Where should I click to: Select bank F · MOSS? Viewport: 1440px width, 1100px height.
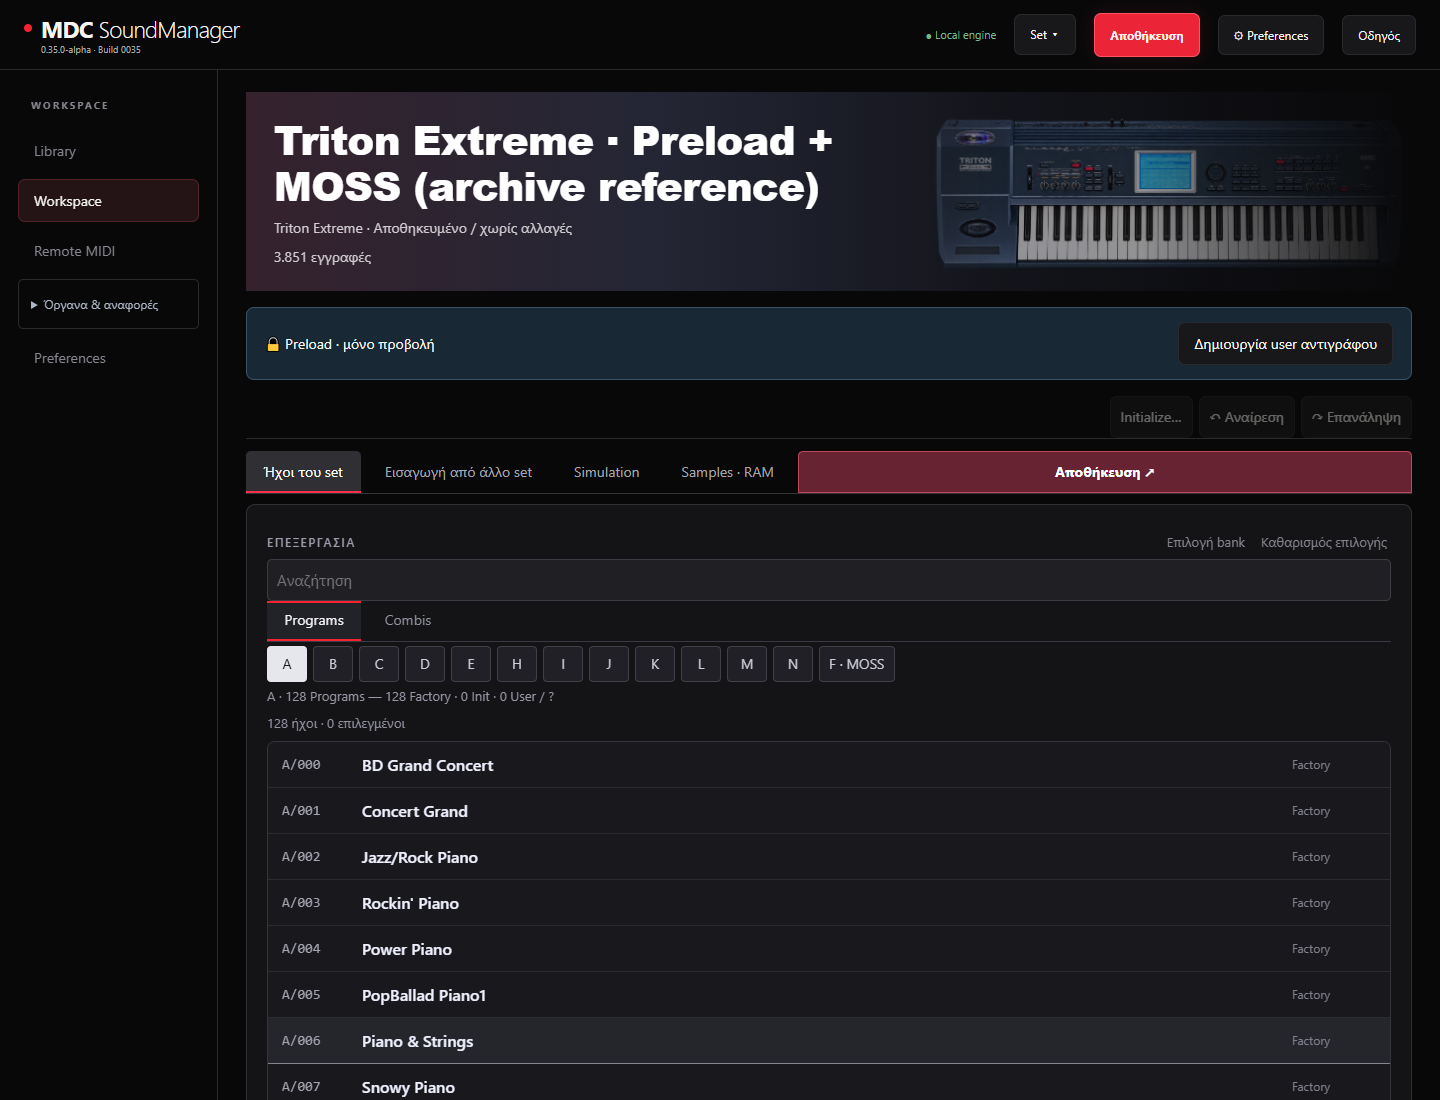click(856, 664)
